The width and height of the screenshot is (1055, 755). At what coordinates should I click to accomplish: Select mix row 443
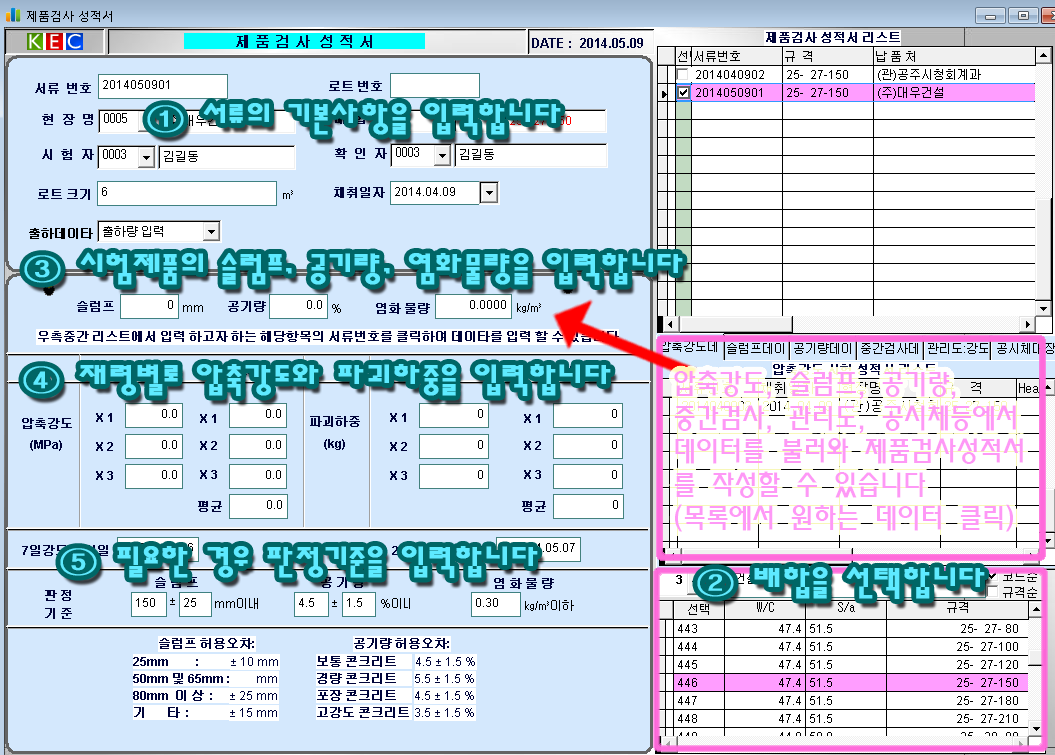click(x=852, y=629)
